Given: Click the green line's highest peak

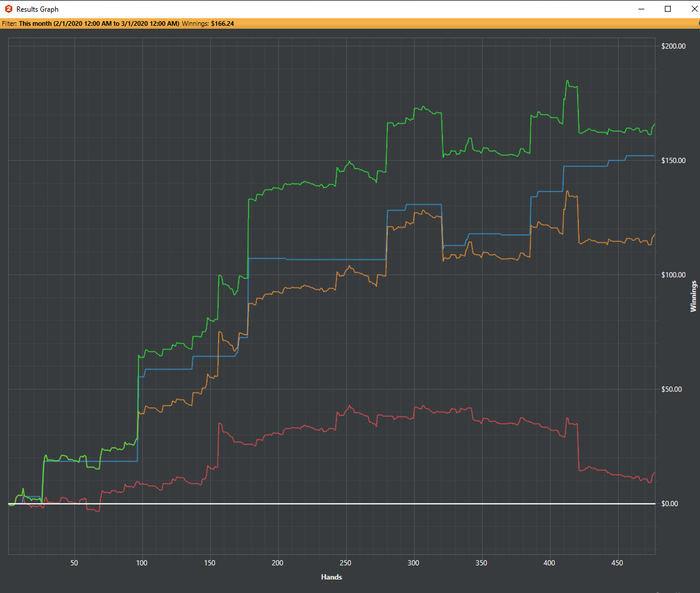Looking at the screenshot, I should tap(567, 81).
